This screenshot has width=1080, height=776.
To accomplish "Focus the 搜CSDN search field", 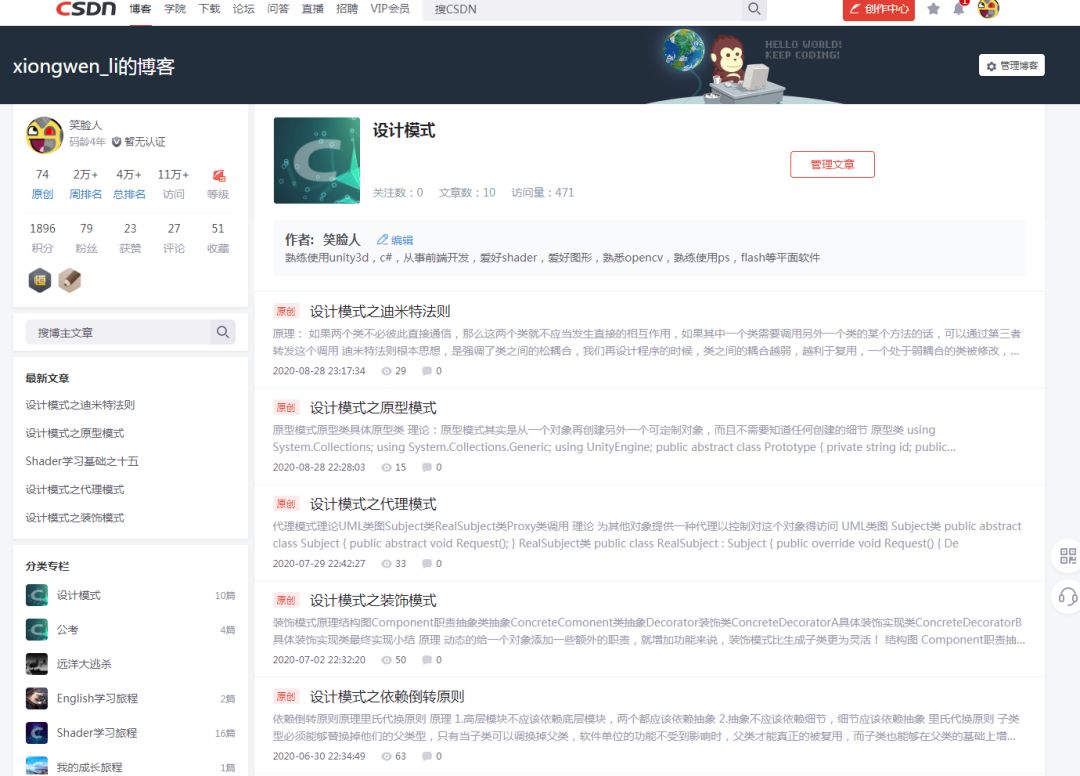I will coord(584,9).
